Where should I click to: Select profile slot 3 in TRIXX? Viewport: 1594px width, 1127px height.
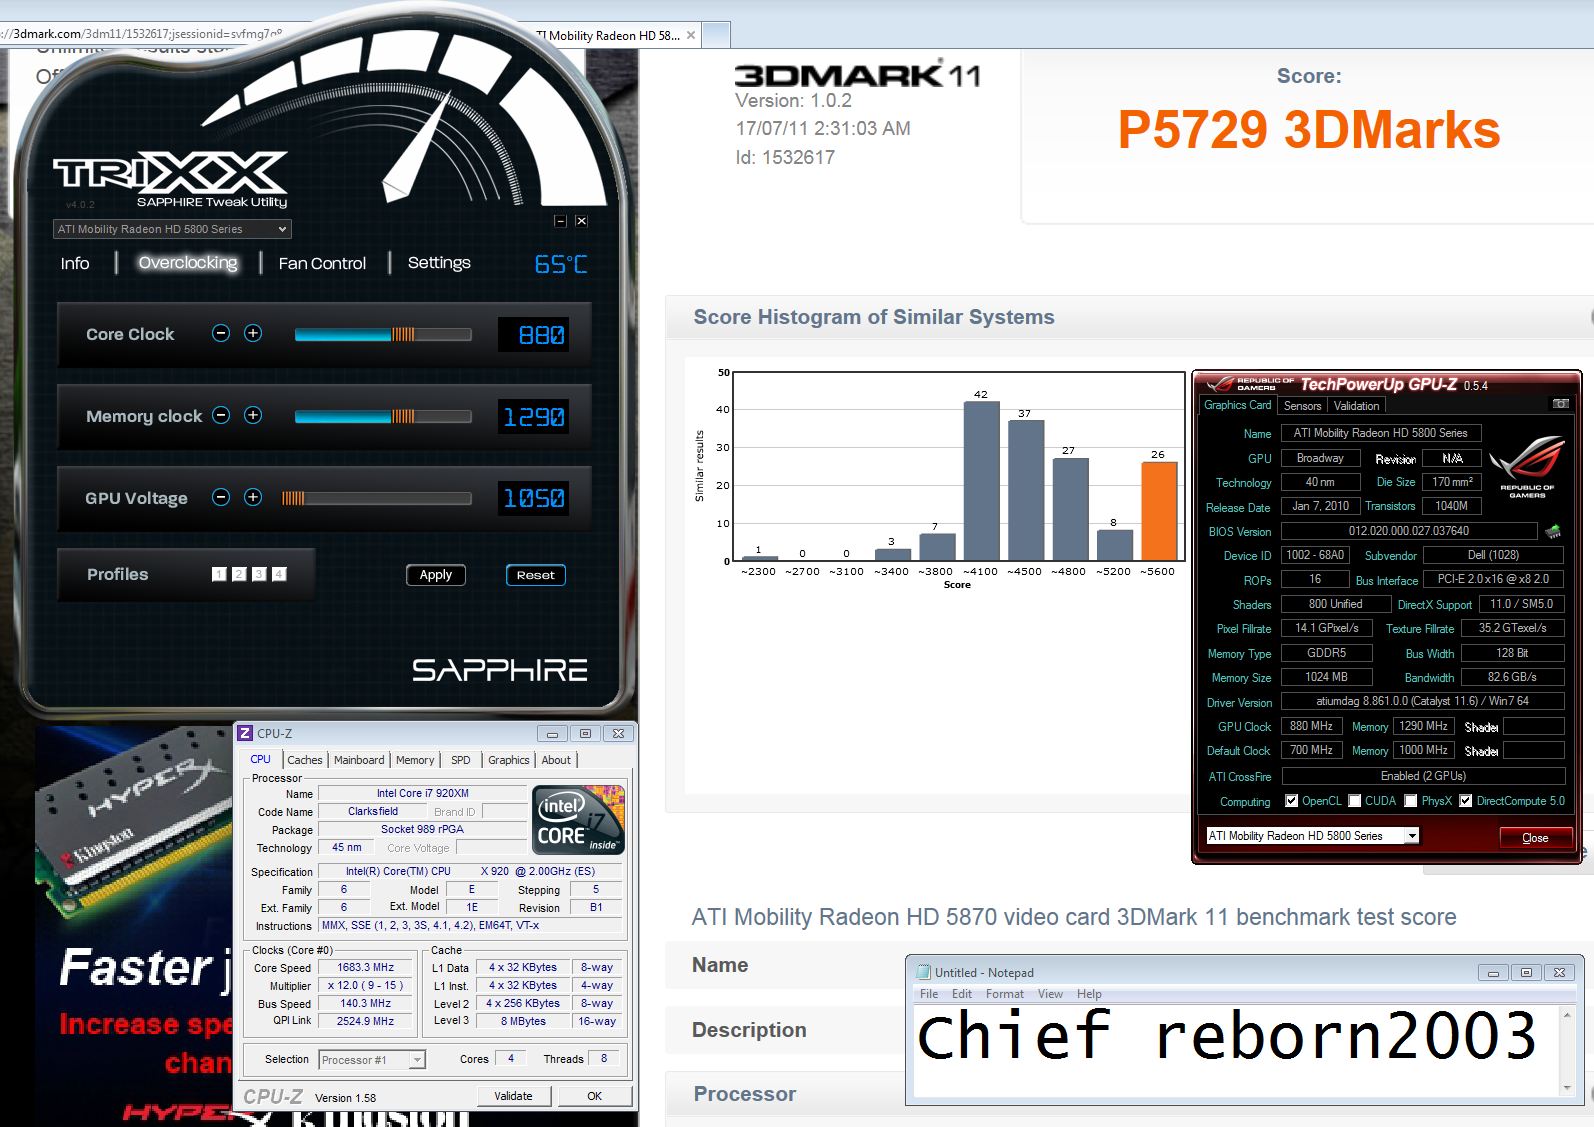259,574
